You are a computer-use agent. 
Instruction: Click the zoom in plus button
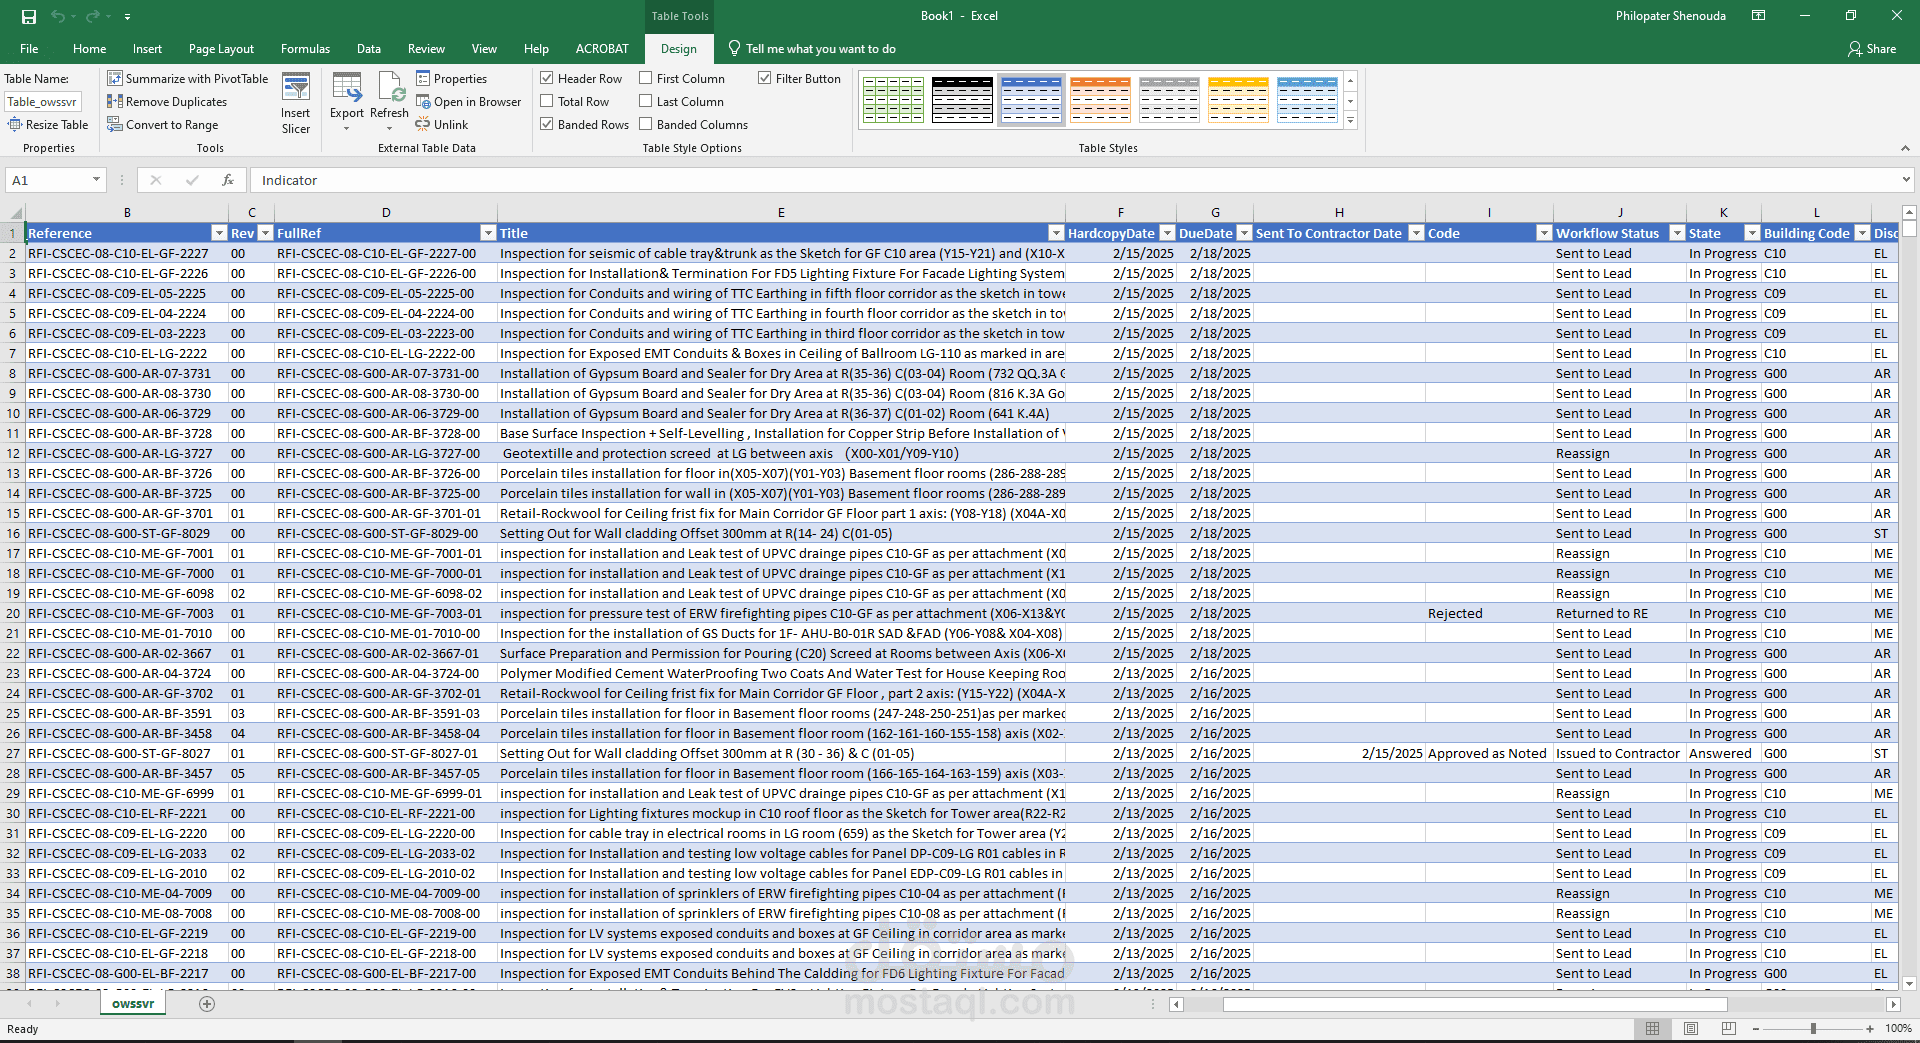point(1870,1028)
